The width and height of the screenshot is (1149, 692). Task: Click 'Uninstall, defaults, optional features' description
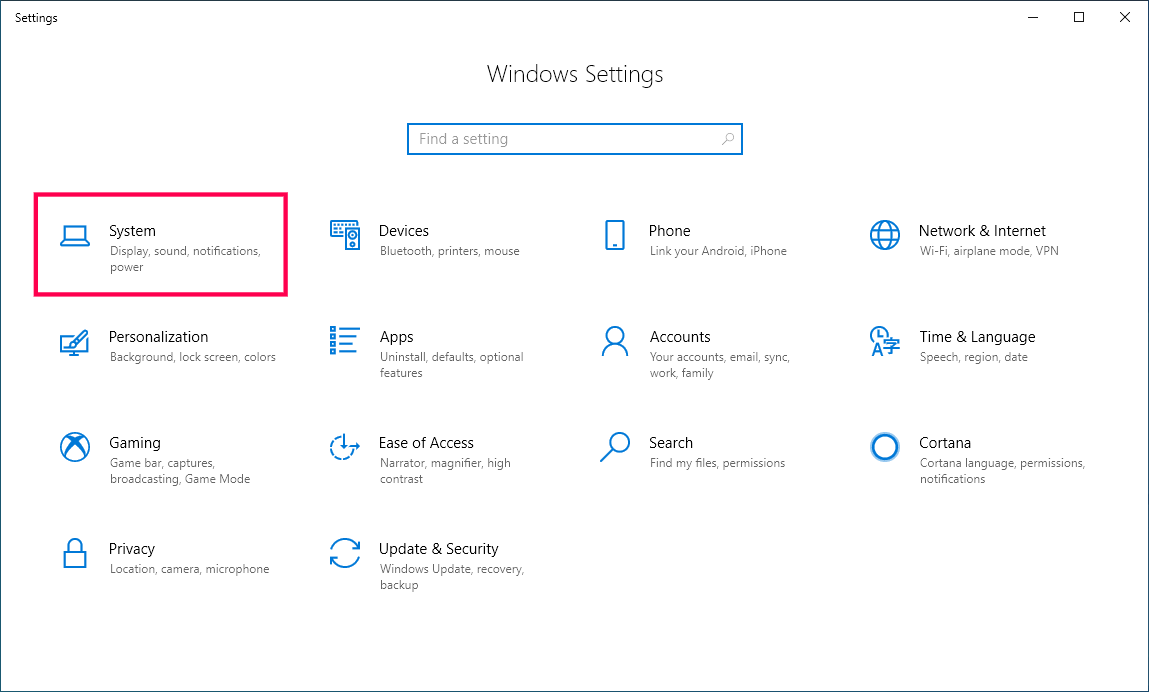pos(451,365)
